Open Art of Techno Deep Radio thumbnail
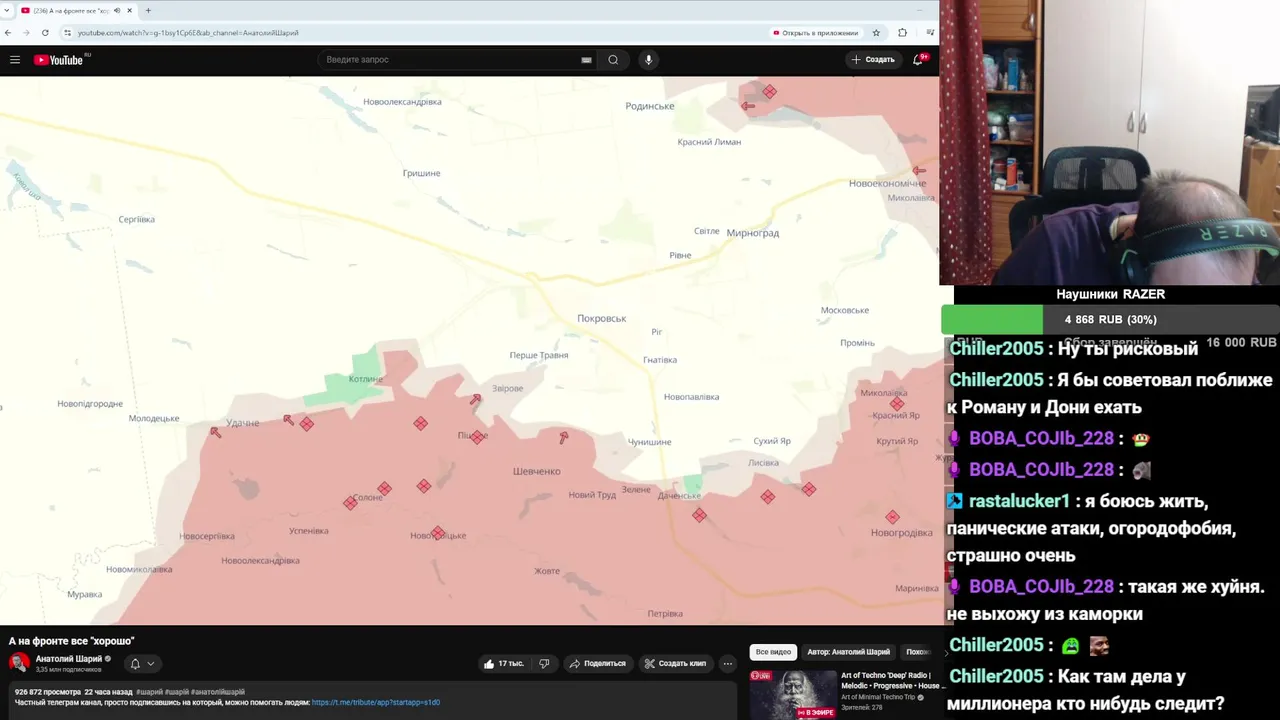The height and width of the screenshot is (720, 1280). point(793,695)
